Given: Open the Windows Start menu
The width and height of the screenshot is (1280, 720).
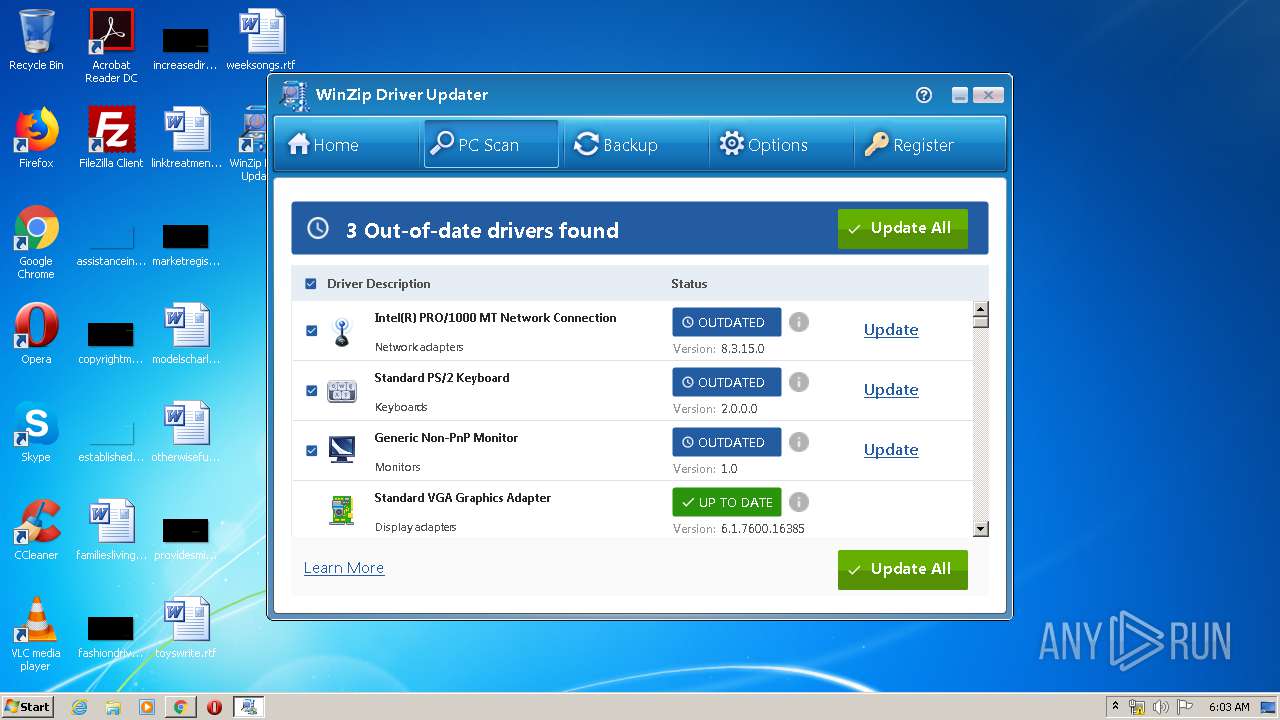Looking at the screenshot, I should tap(27, 706).
